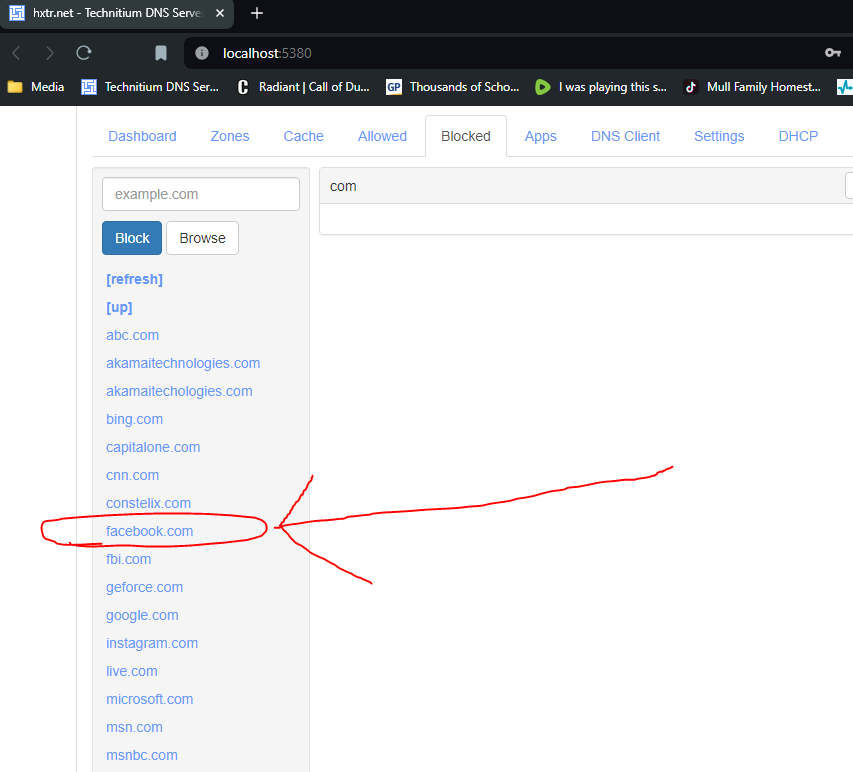Screen dimensions: 853x772
Task: Click the blue Block button
Action: pos(132,238)
